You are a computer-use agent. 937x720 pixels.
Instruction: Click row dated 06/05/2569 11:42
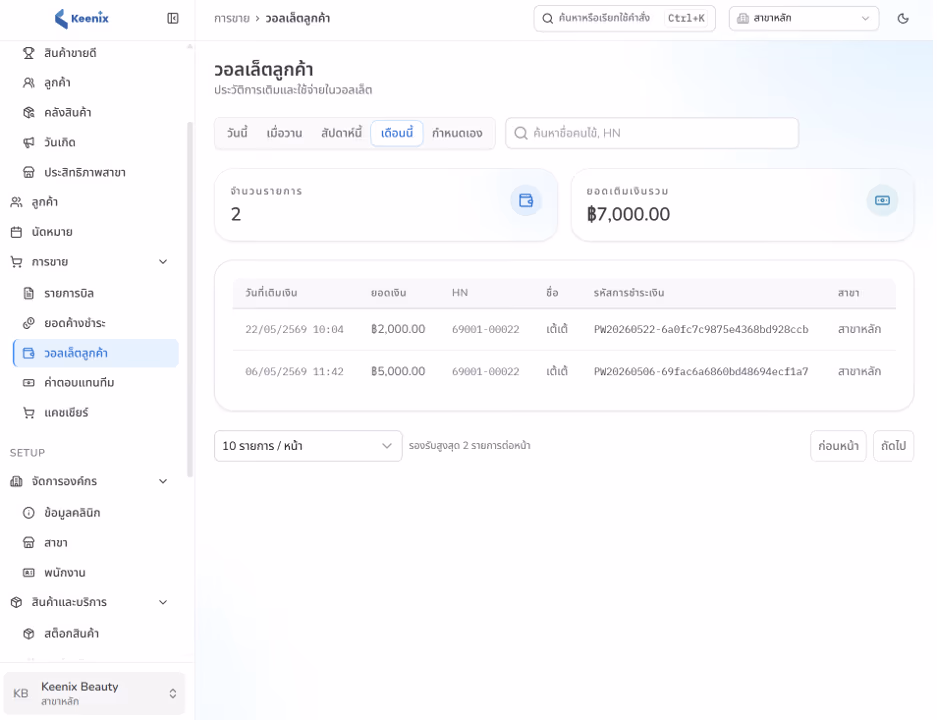click(x=564, y=371)
